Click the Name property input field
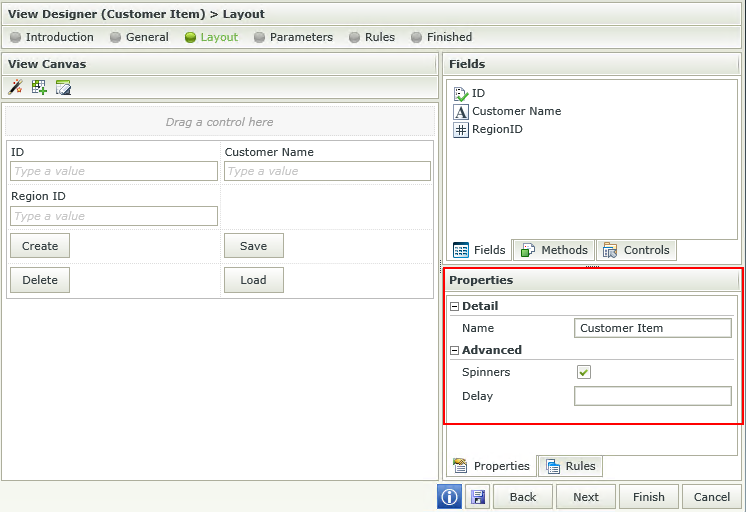 (x=653, y=328)
